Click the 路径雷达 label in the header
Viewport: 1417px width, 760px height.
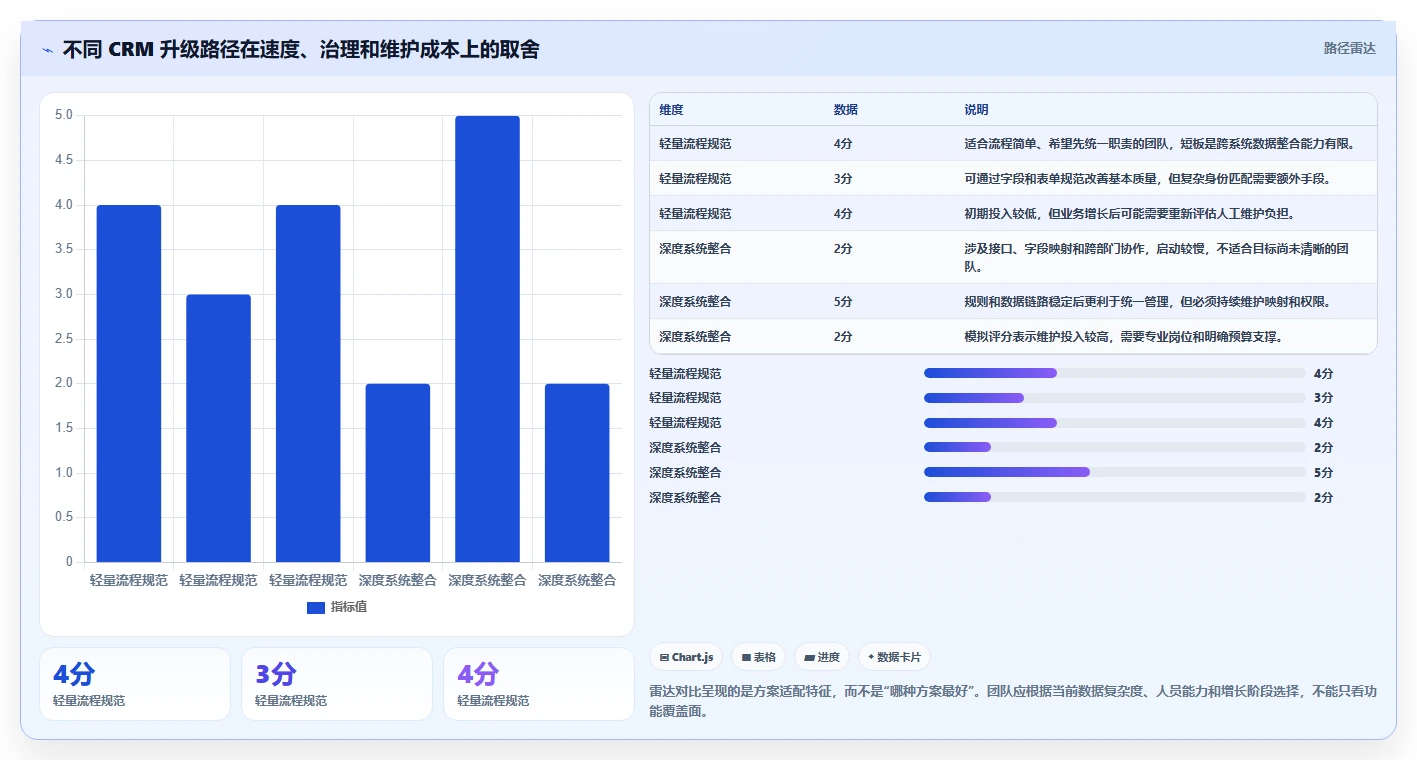point(1349,48)
